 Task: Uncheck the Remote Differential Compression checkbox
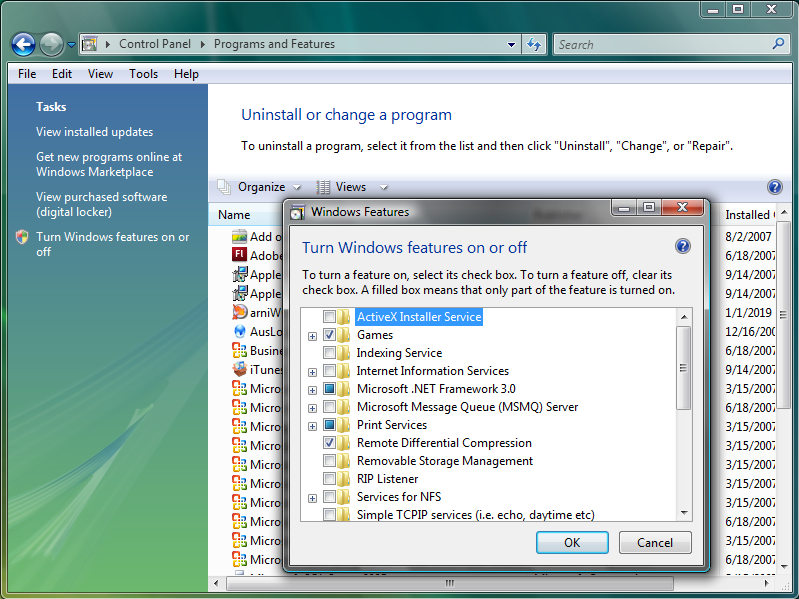pyautogui.click(x=329, y=443)
